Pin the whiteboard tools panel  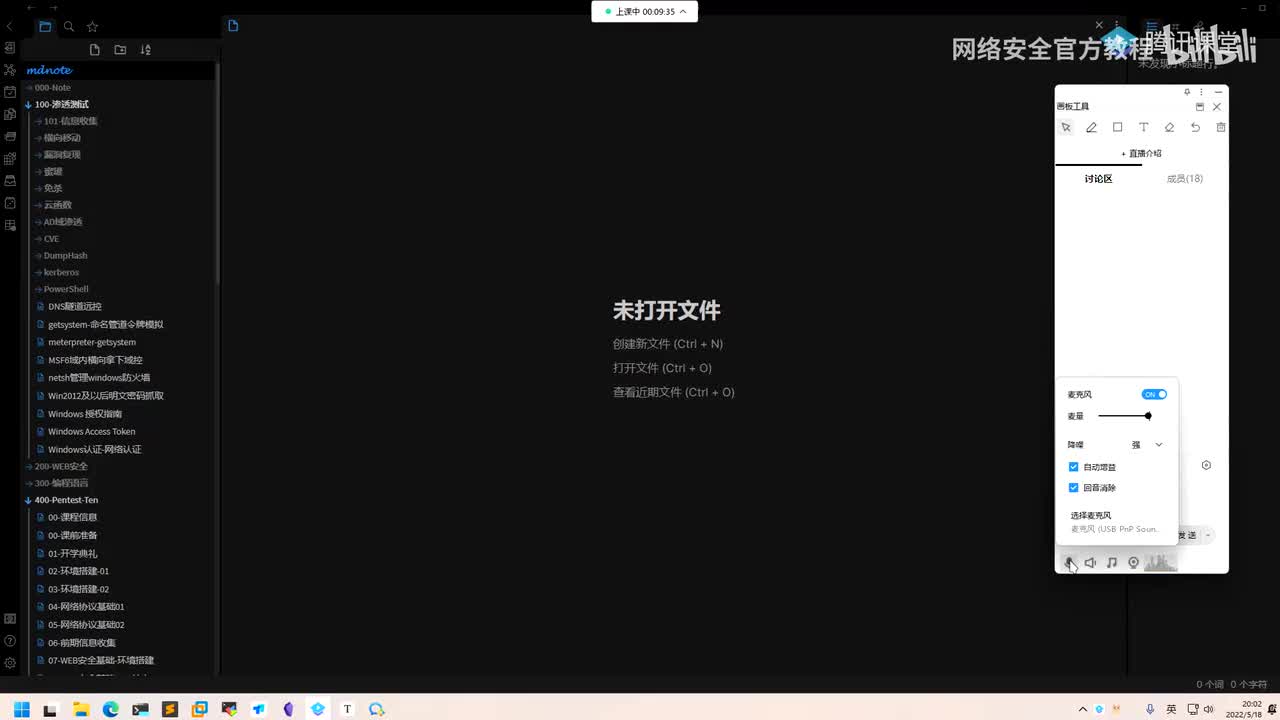[x=1187, y=92]
